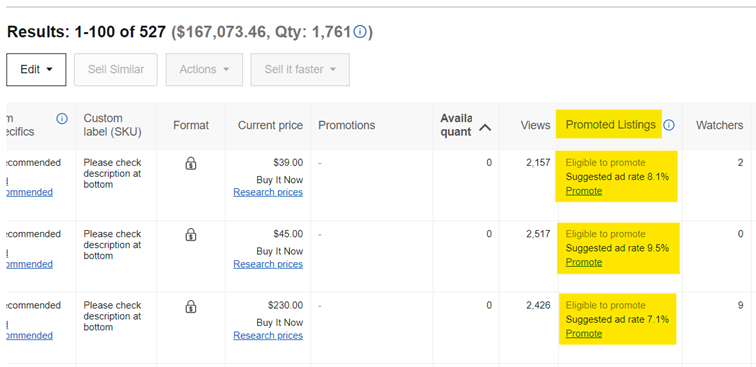
Task: Expand the Sell it faster dropdown
Action: [x=300, y=69]
